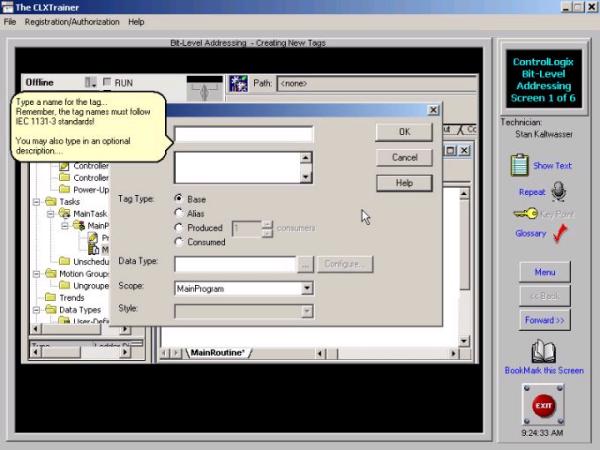This screenshot has width=600, height=450.
Task: Collapse the Motion Groups tree node
Action: 37,274
